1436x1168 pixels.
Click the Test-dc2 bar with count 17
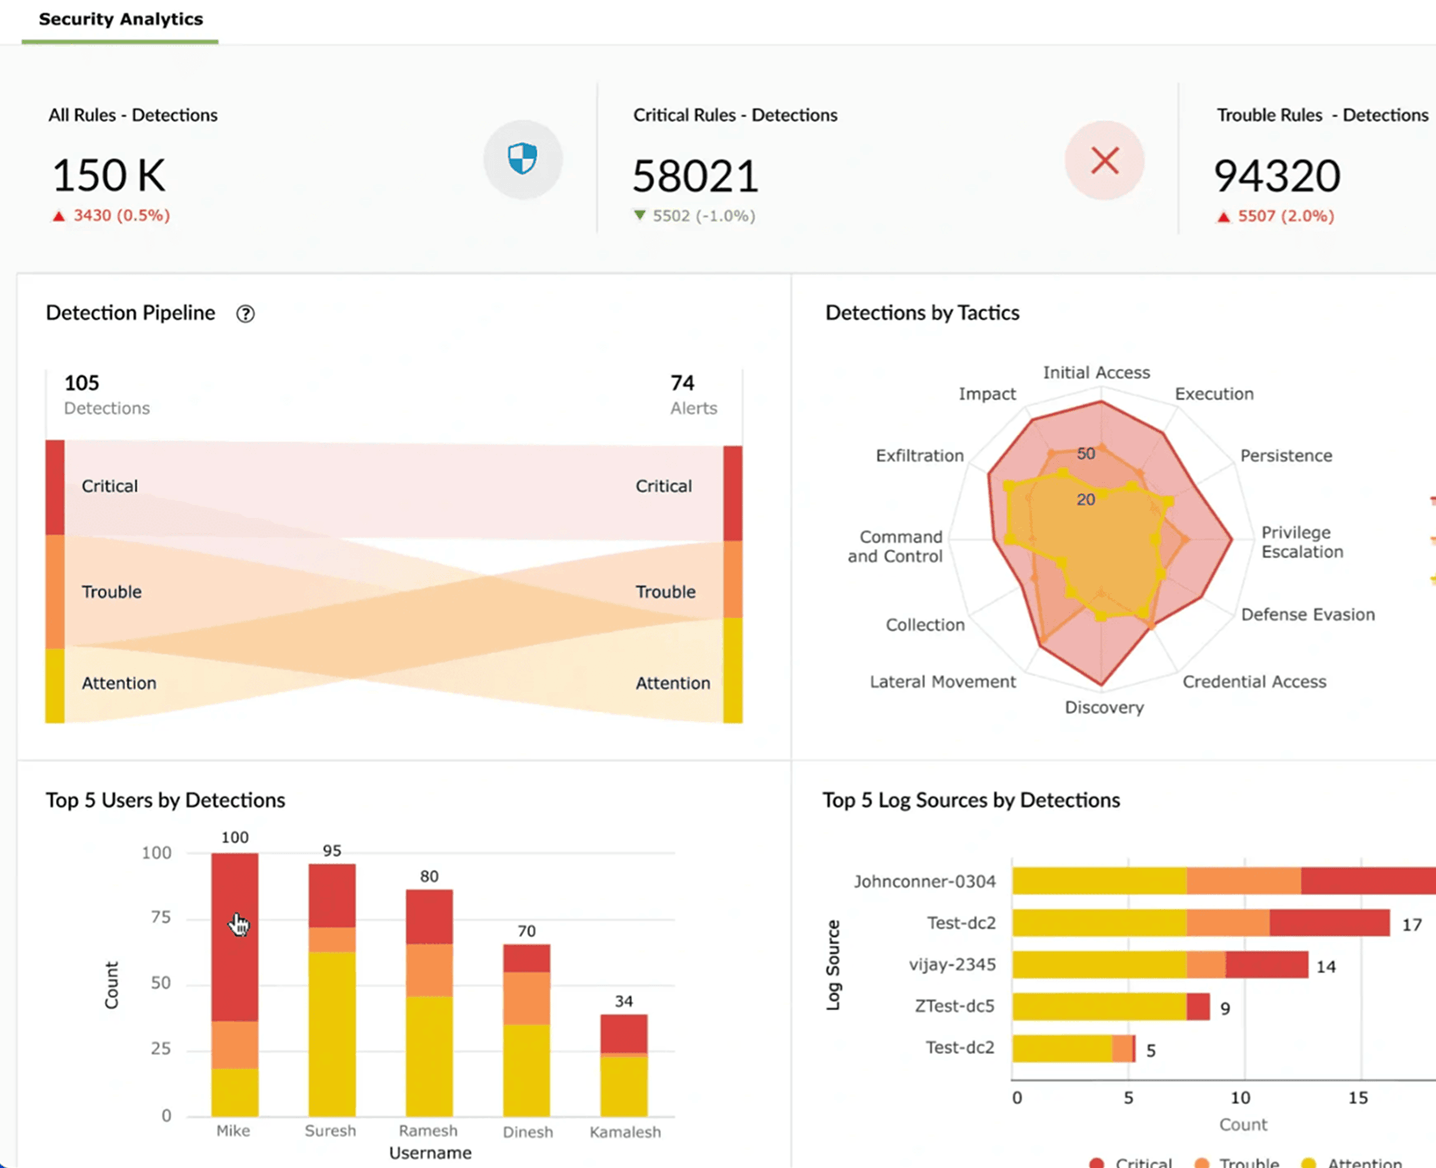(1201, 923)
